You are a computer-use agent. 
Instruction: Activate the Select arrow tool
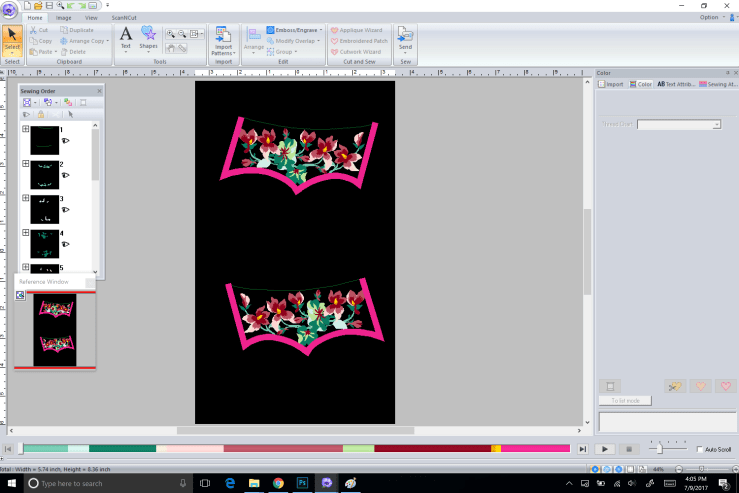pos(12,38)
